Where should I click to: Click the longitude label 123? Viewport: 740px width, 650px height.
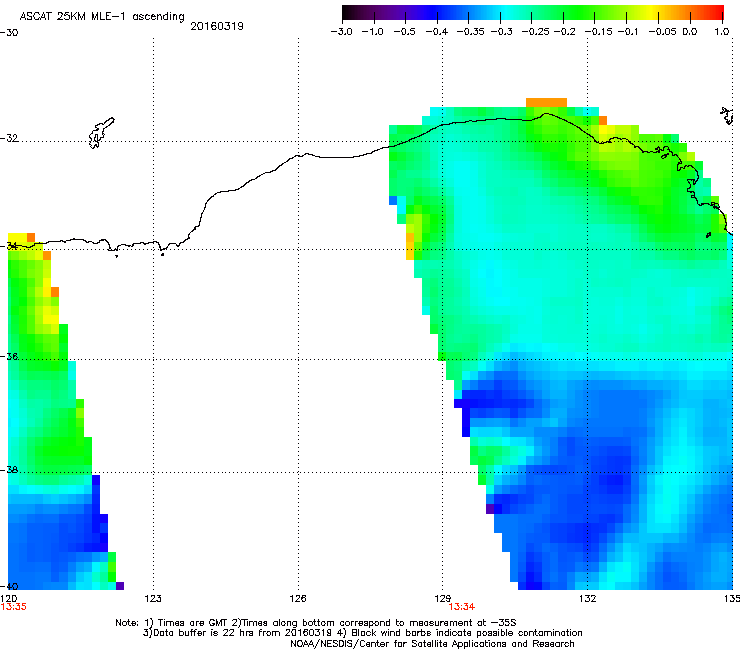tap(153, 599)
